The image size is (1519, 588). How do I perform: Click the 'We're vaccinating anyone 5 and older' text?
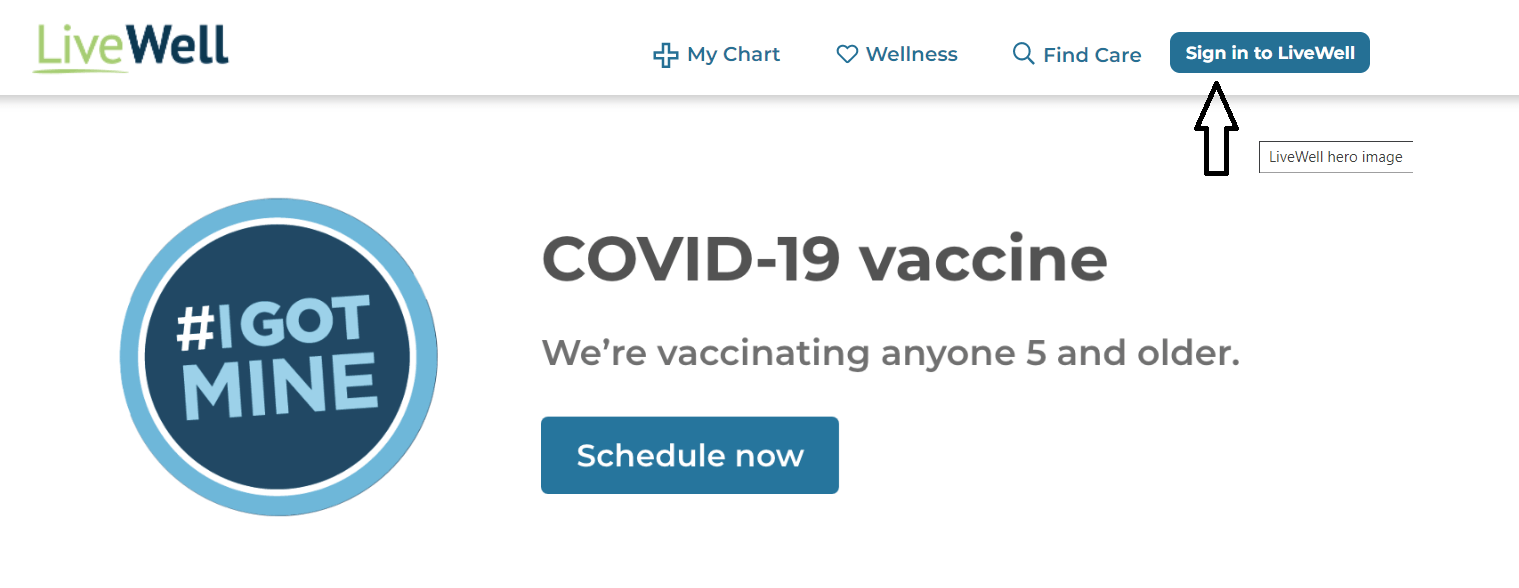(890, 353)
